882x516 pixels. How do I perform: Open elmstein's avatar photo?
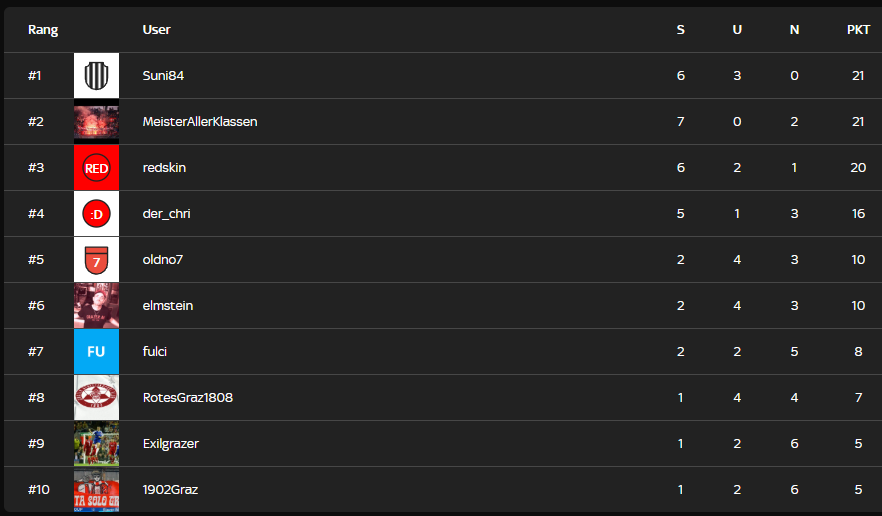(96, 306)
